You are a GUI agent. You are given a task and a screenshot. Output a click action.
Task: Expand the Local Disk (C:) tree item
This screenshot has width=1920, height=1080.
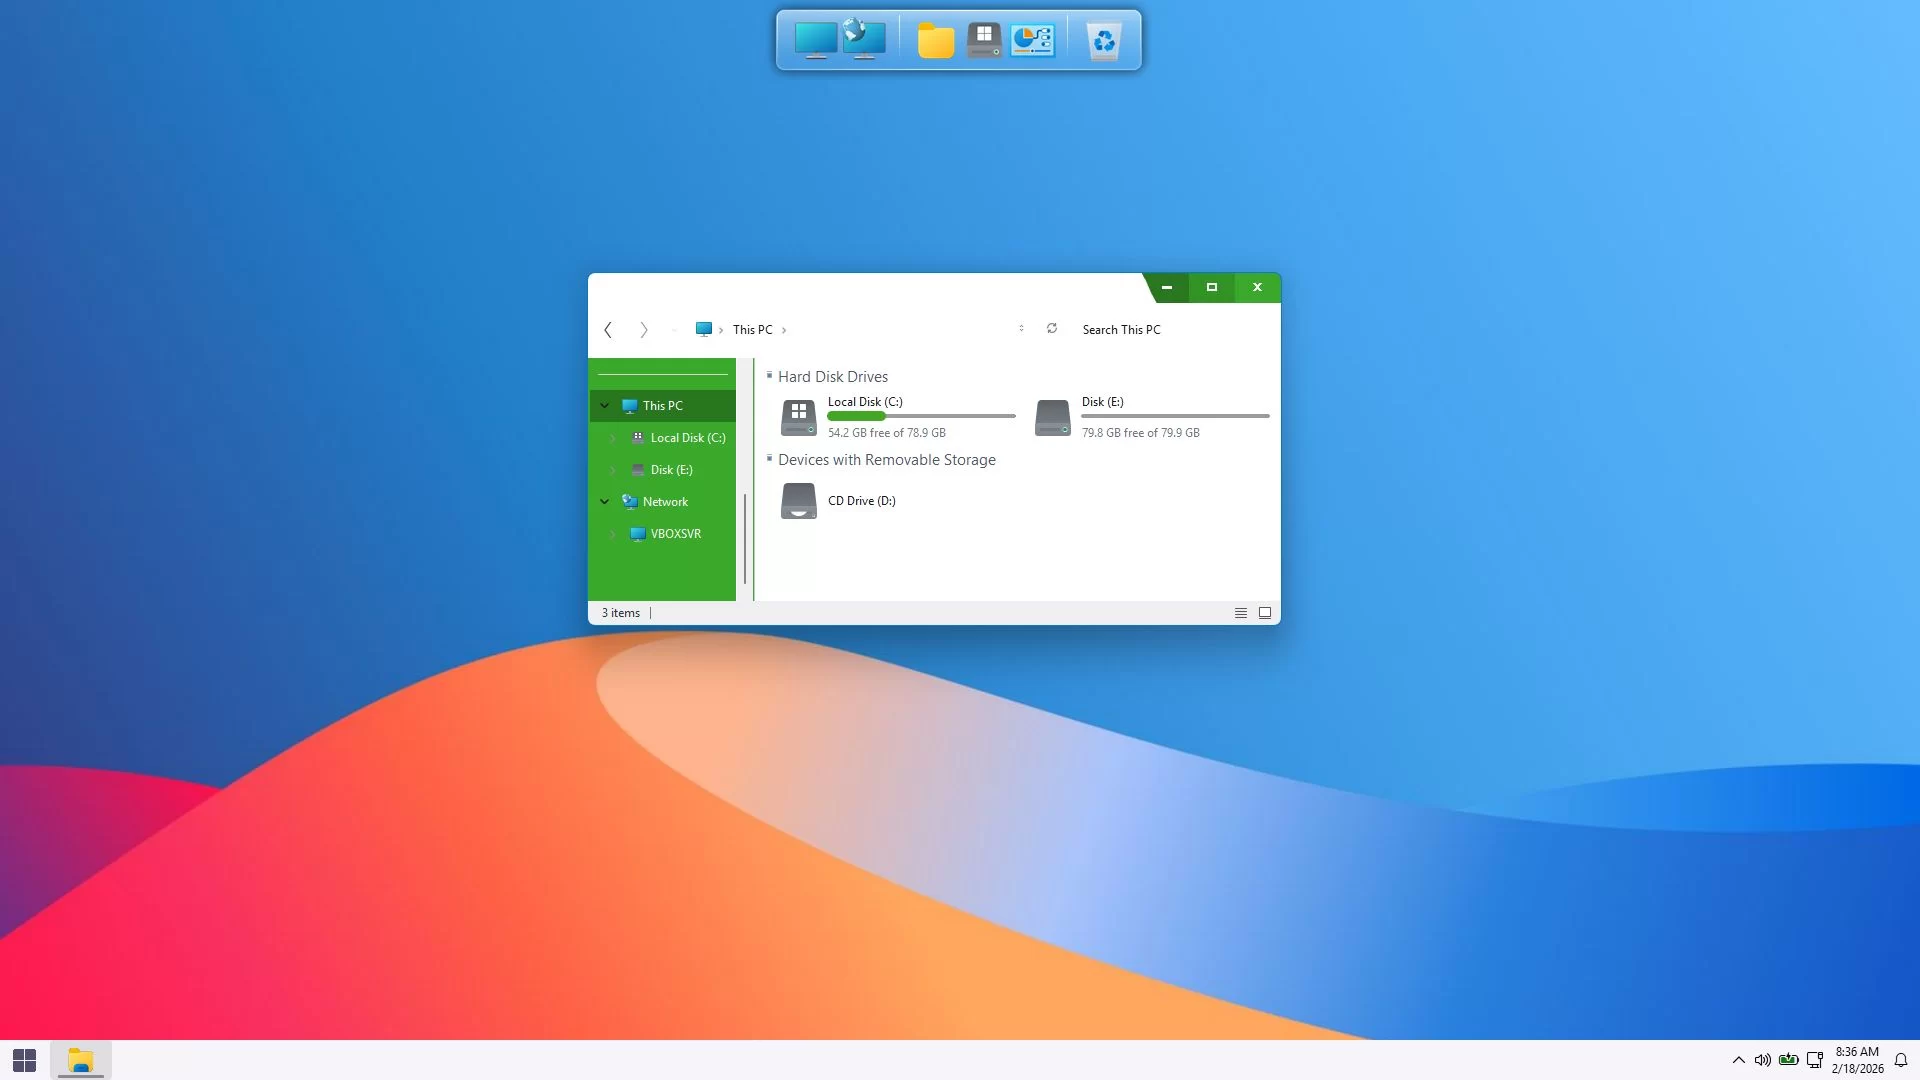614,437
